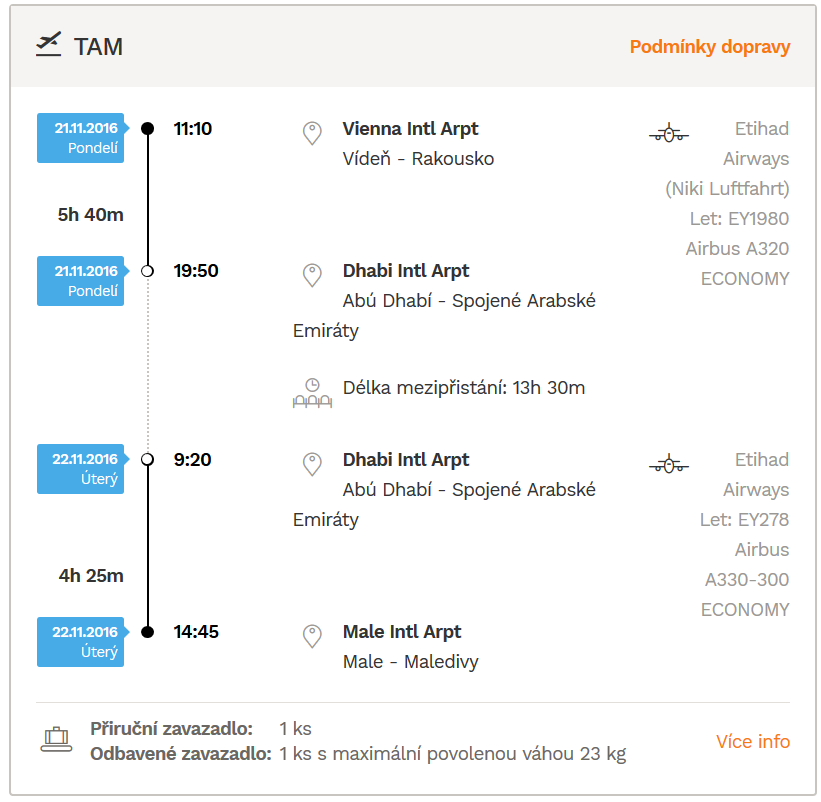This screenshot has height=802, width=821.
Task: Click the hollow timeline dot at 9:20
Action: 148,459
